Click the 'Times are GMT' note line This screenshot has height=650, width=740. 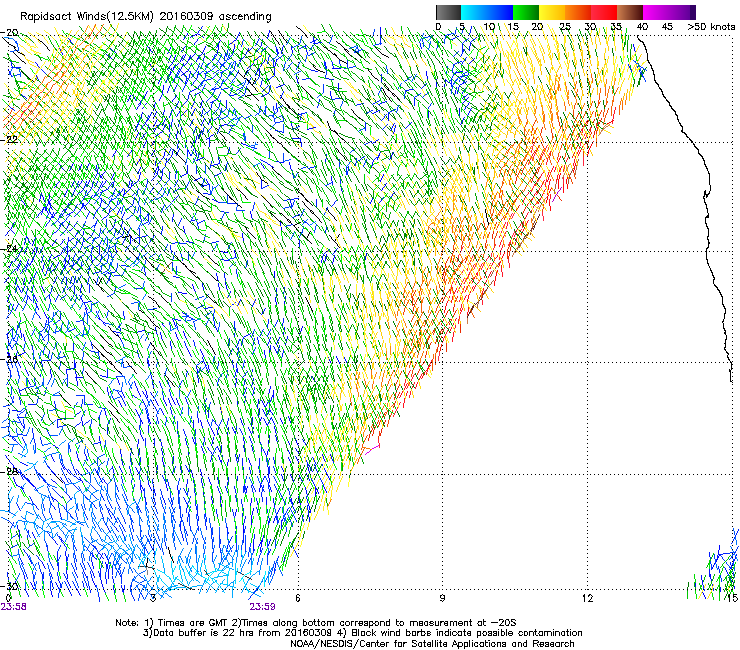(x=316, y=623)
